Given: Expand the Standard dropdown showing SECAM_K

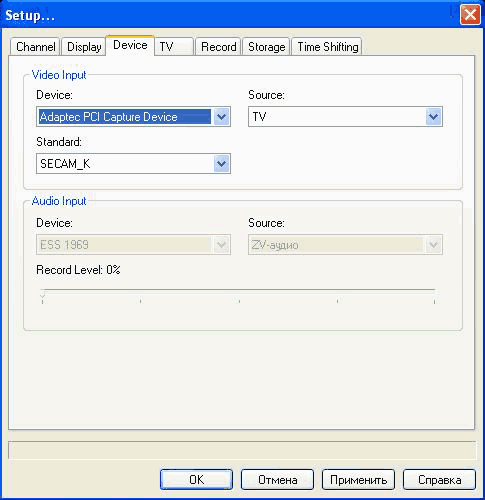Looking at the screenshot, I should 133,163.
